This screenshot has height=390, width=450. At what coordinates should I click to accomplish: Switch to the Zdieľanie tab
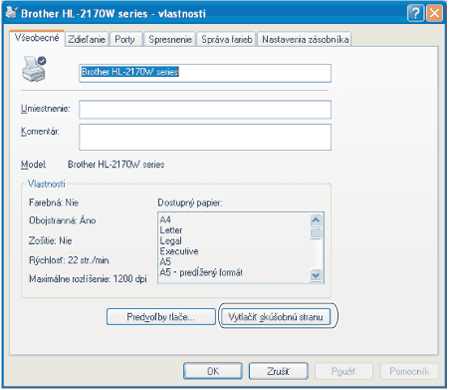coord(87,39)
